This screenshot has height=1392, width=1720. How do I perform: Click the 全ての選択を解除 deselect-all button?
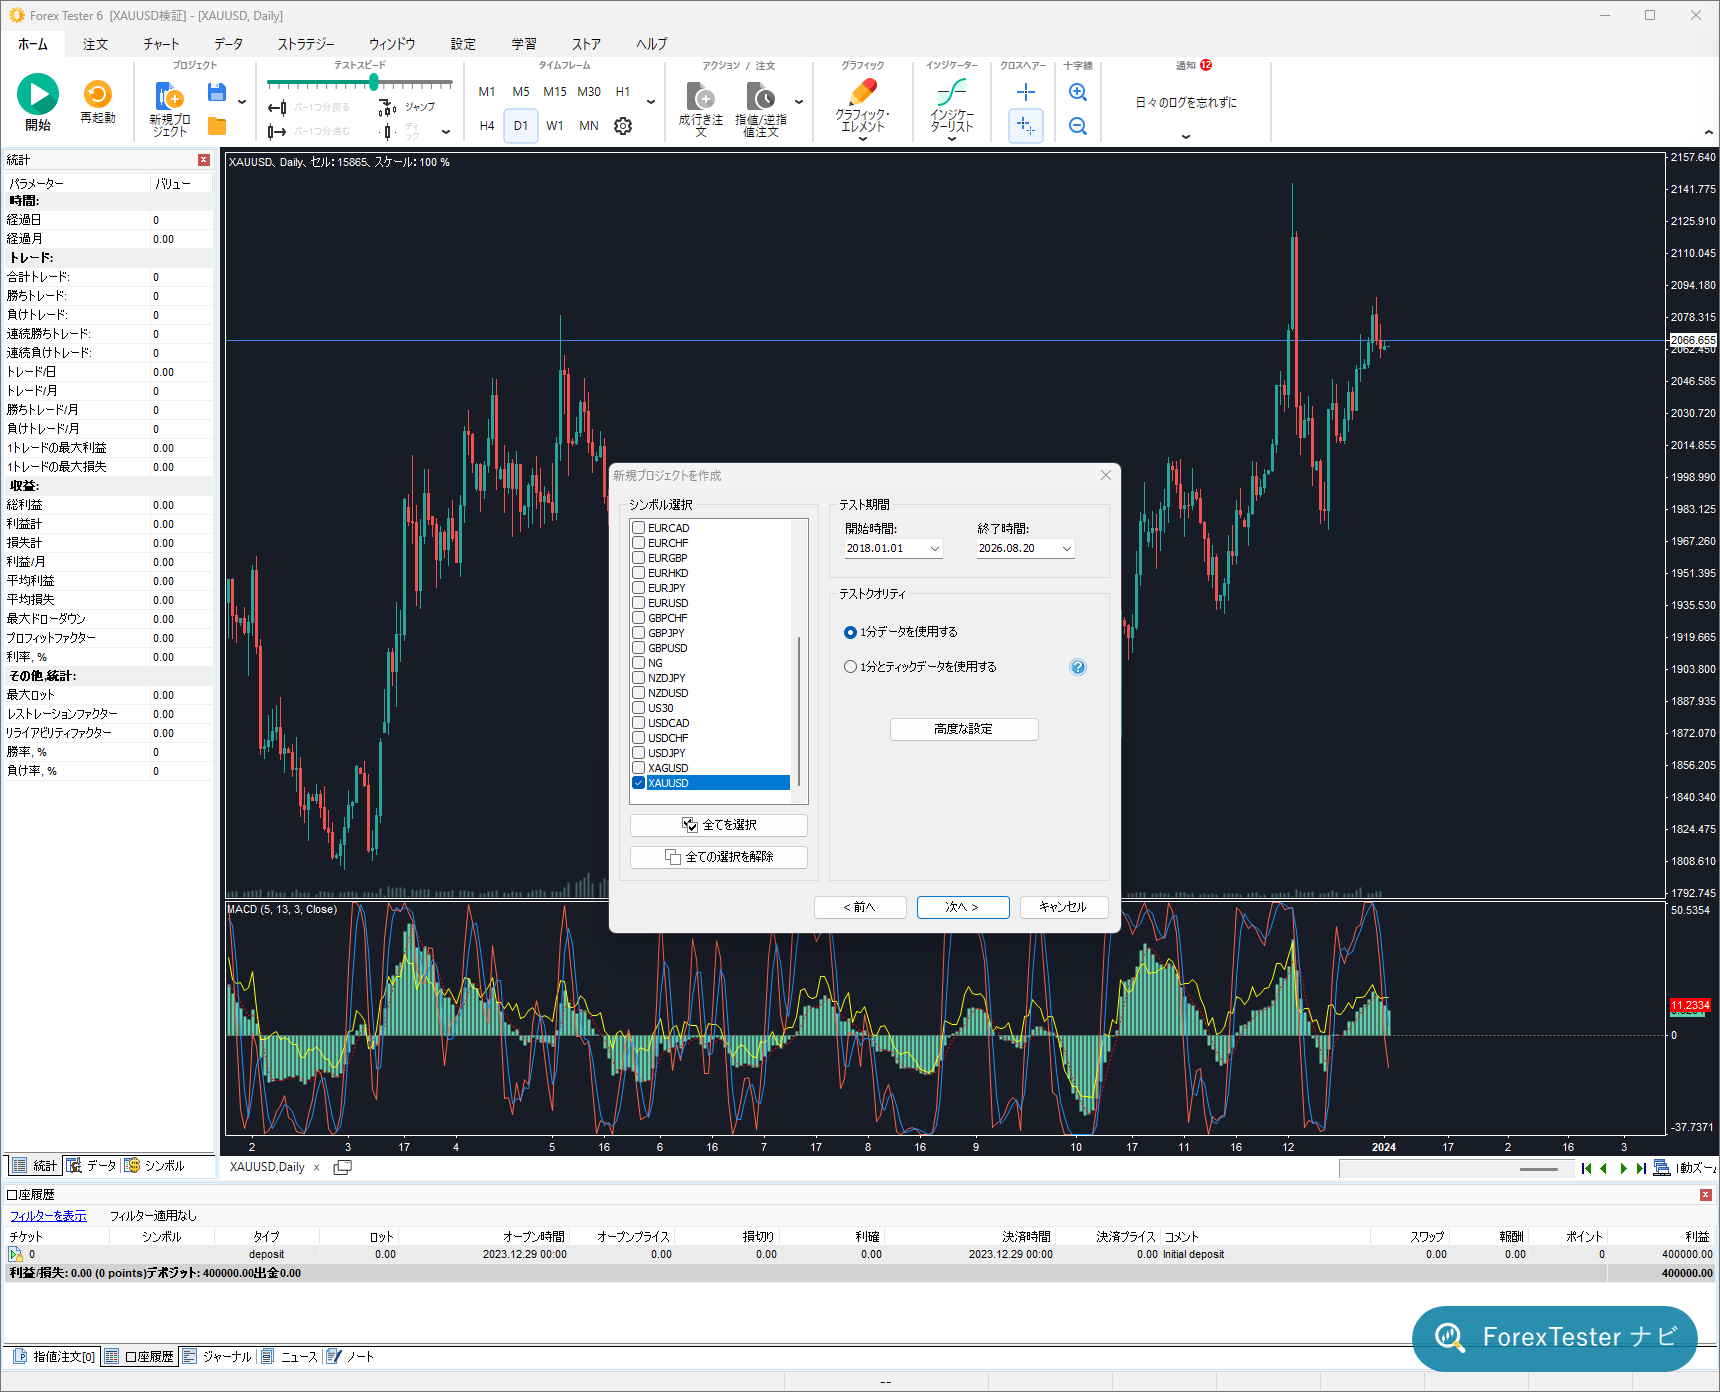point(719,857)
